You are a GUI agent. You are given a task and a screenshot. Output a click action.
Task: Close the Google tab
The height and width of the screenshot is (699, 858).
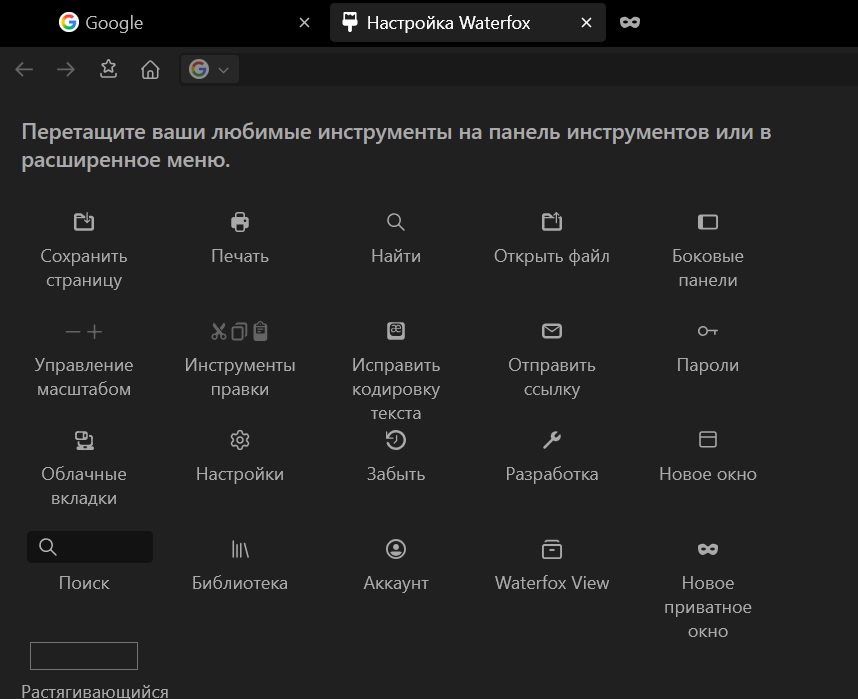click(x=305, y=22)
